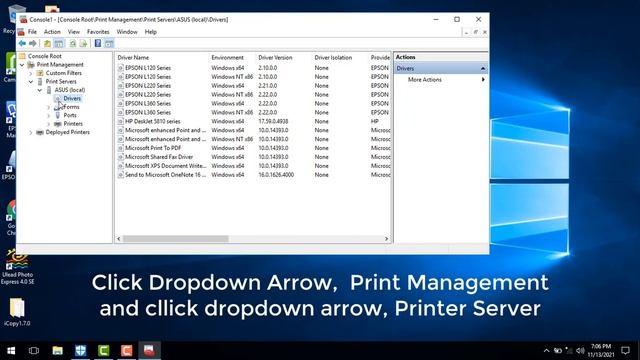640x360 pixels.
Task: Open the Action menu
Action: pos(52,32)
